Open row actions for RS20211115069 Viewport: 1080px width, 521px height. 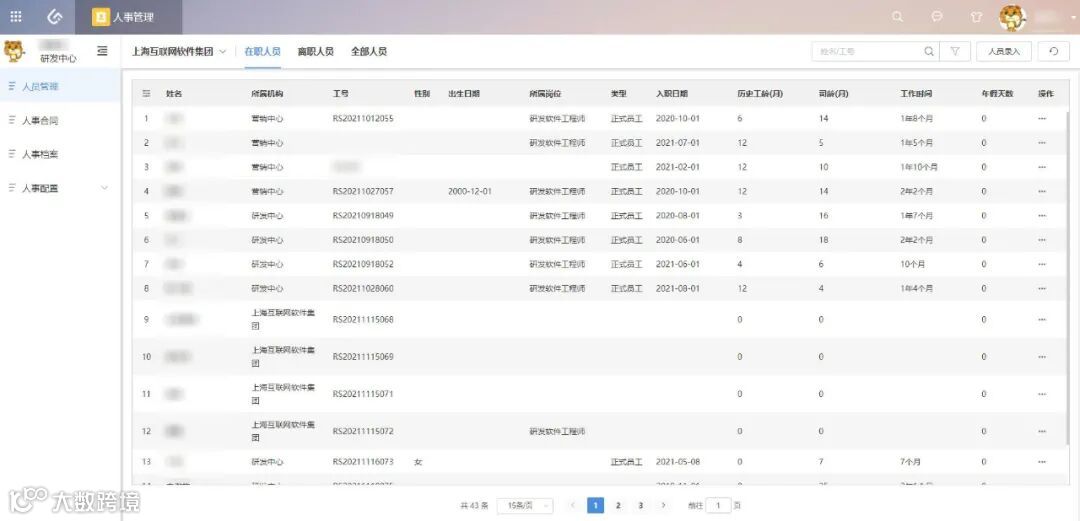1042,356
